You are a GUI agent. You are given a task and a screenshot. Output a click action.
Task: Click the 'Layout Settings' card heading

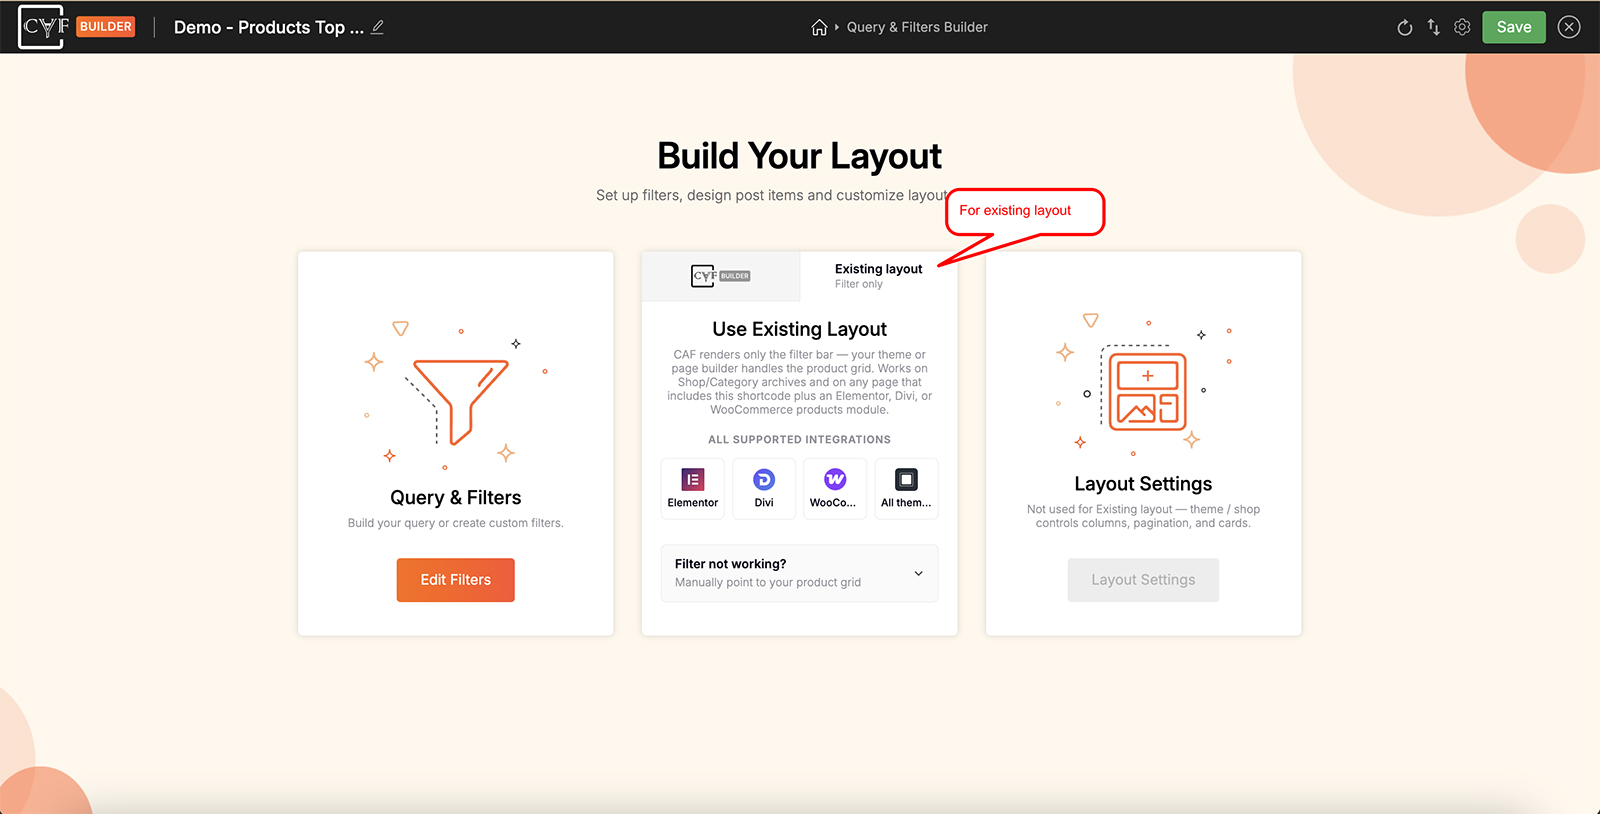1144,484
